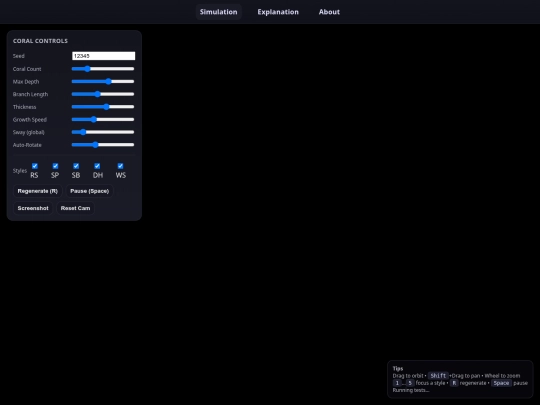Click the Seed input field
This screenshot has width=540, height=405.
click(103, 56)
